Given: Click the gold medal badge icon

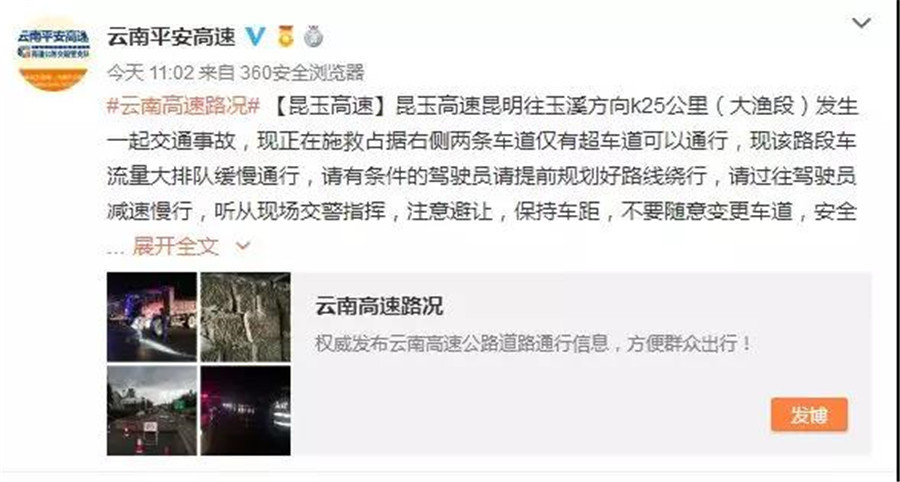Looking at the screenshot, I should (285, 37).
